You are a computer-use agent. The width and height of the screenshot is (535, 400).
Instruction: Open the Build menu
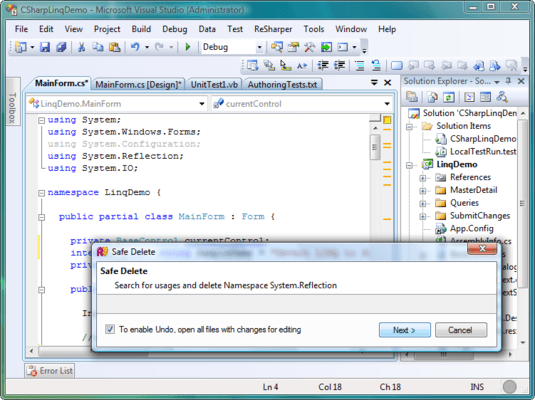pyautogui.click(x=141, y=29)
